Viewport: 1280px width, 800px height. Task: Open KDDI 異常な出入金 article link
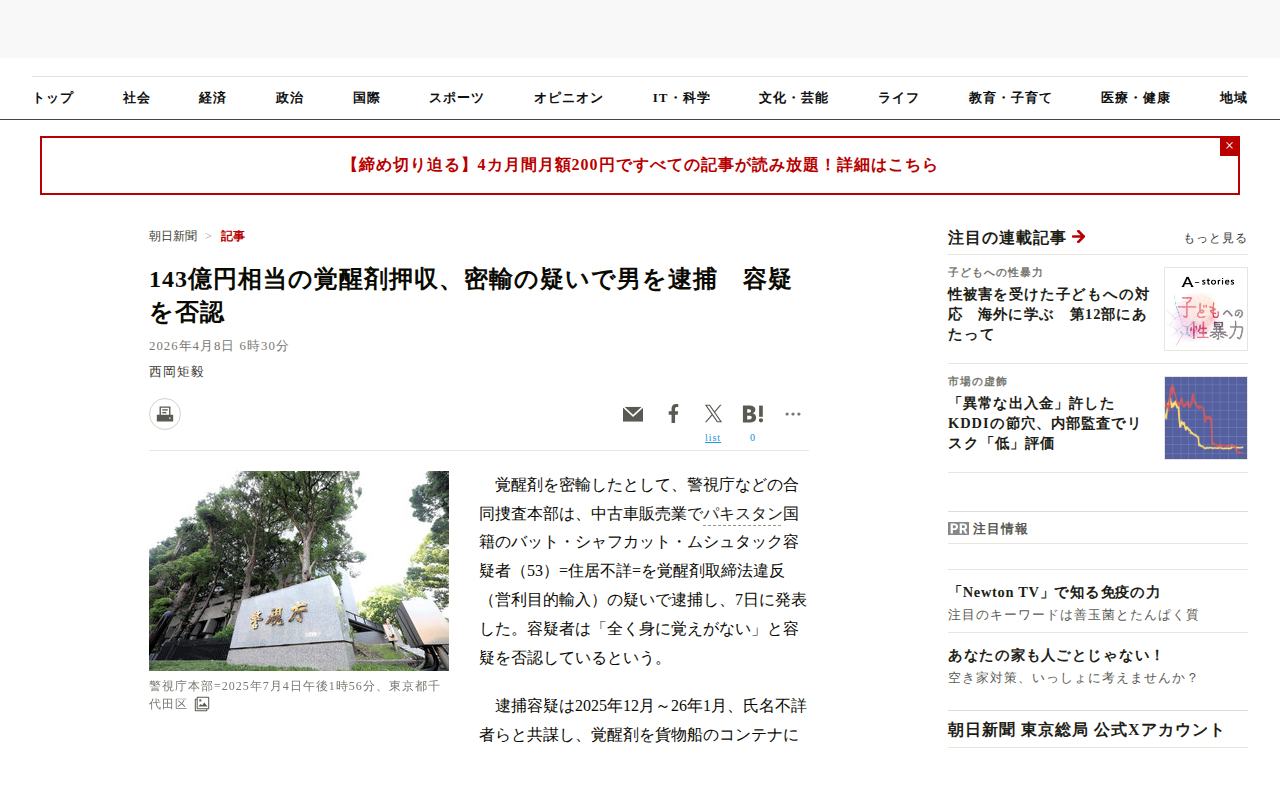click(x=1045, y=423)
